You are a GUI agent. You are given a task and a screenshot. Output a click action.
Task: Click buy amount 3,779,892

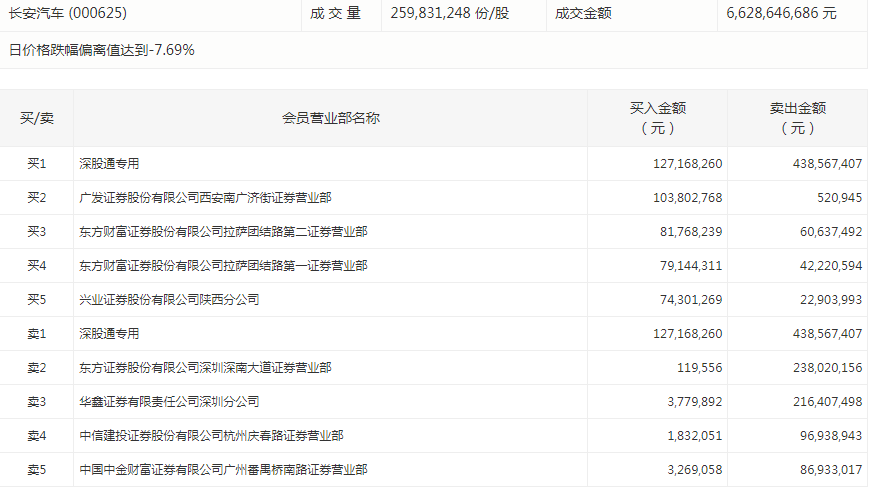[695, 402]
